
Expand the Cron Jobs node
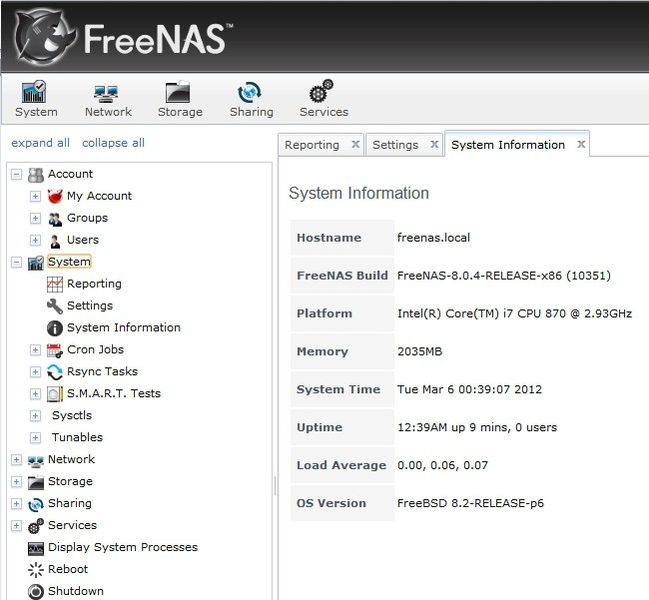pyautogui.click(x=35, y=350)
